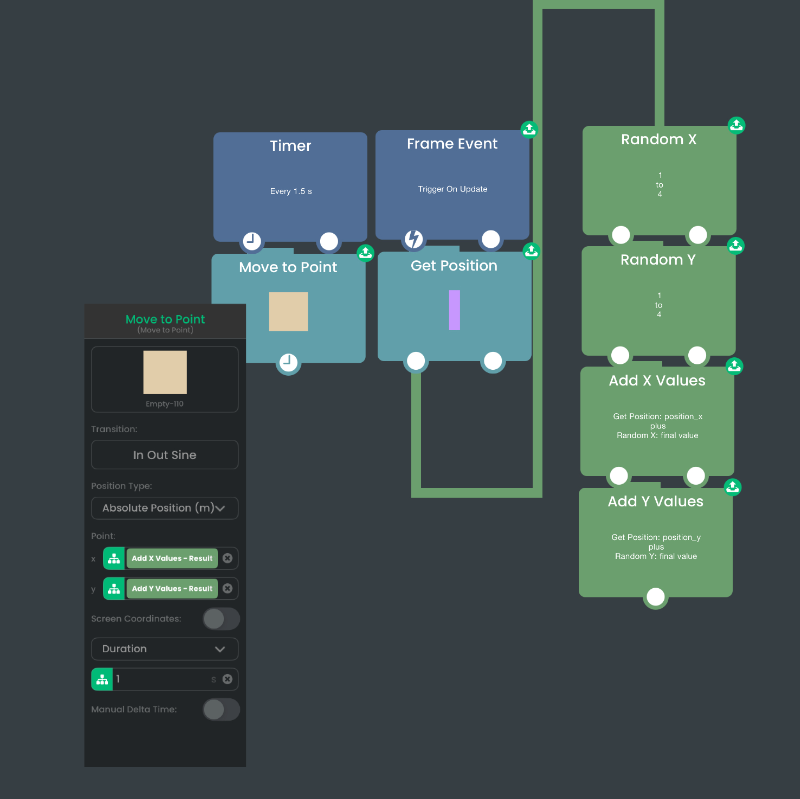This screenshot has height=799, width=800.
Task: Select the Add X Values - Result tag
Action: 172,559
